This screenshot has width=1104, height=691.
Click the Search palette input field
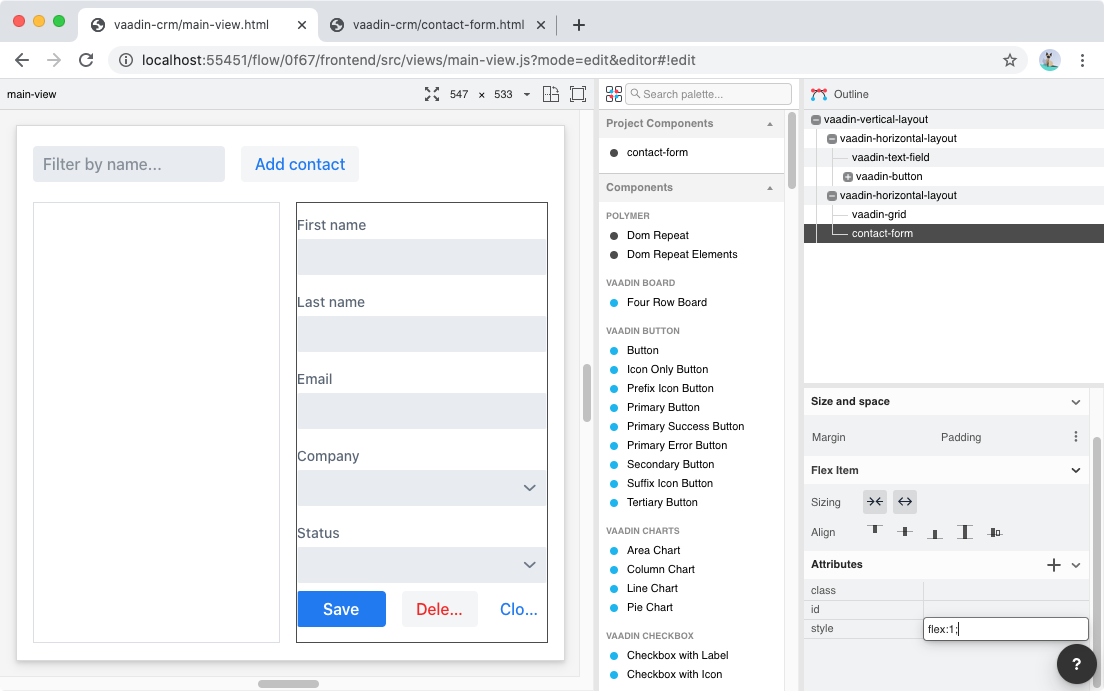click(710, 94)
